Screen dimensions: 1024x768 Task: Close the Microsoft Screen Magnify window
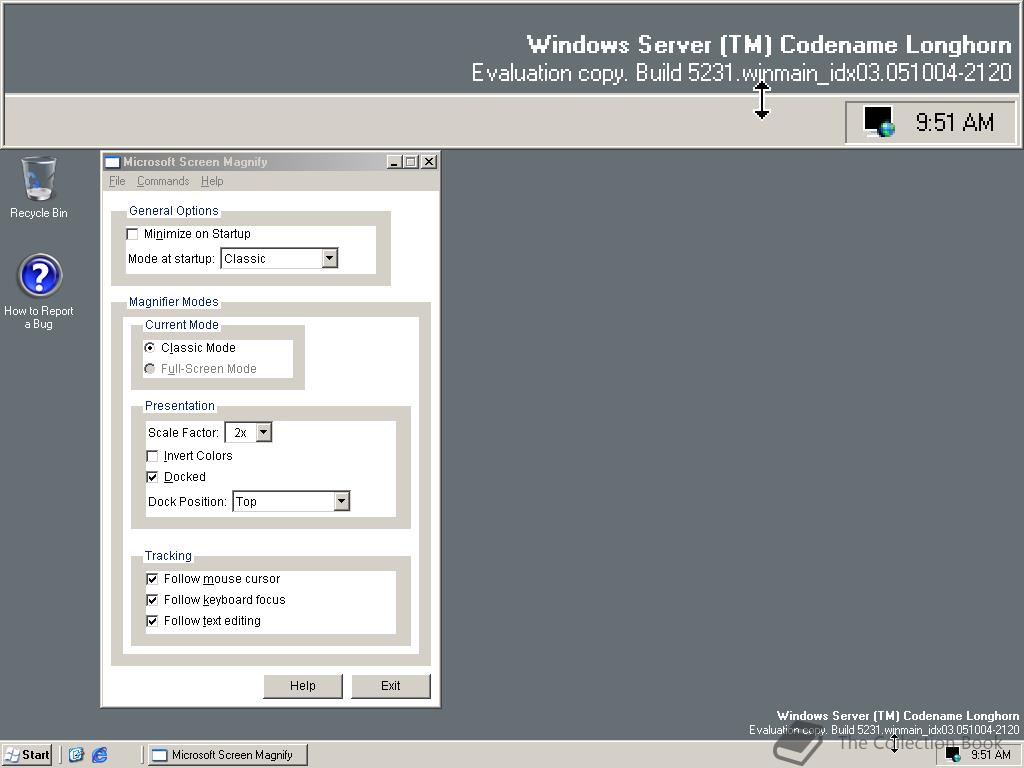pyautogui.click(x=429, y=162)
